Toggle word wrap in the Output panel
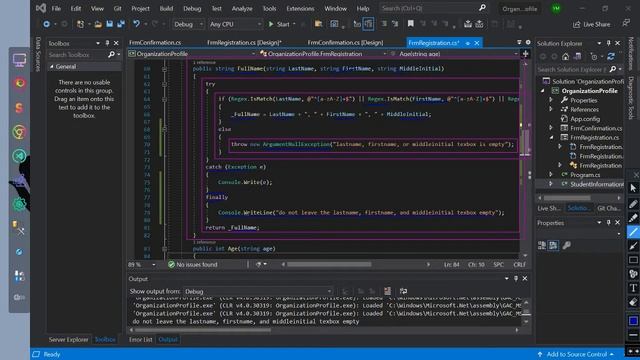This screenshot has height=360, width=640. tap(403, 291)
